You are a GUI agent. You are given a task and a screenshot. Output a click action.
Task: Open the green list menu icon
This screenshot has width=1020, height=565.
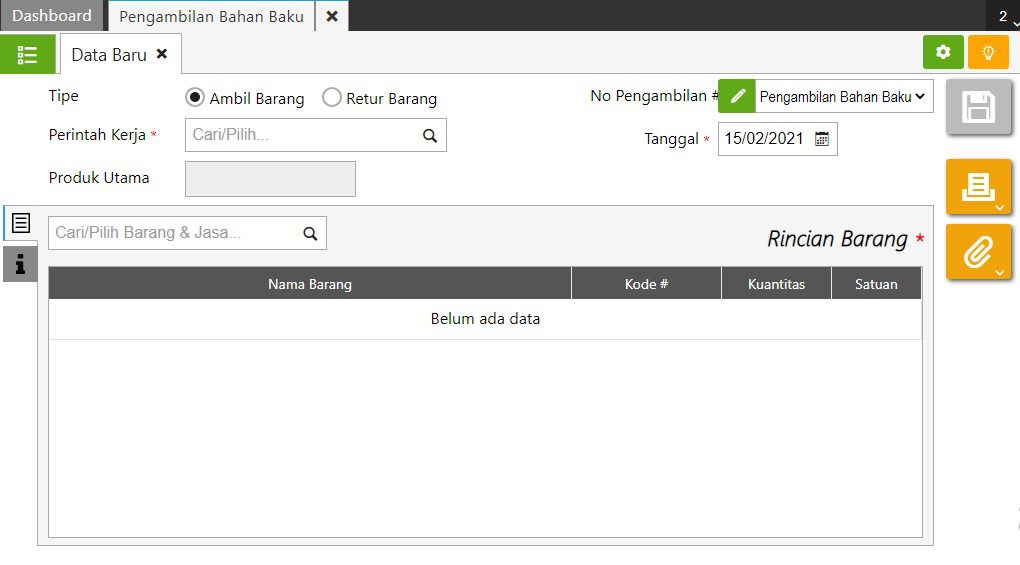tap(27, 55)
